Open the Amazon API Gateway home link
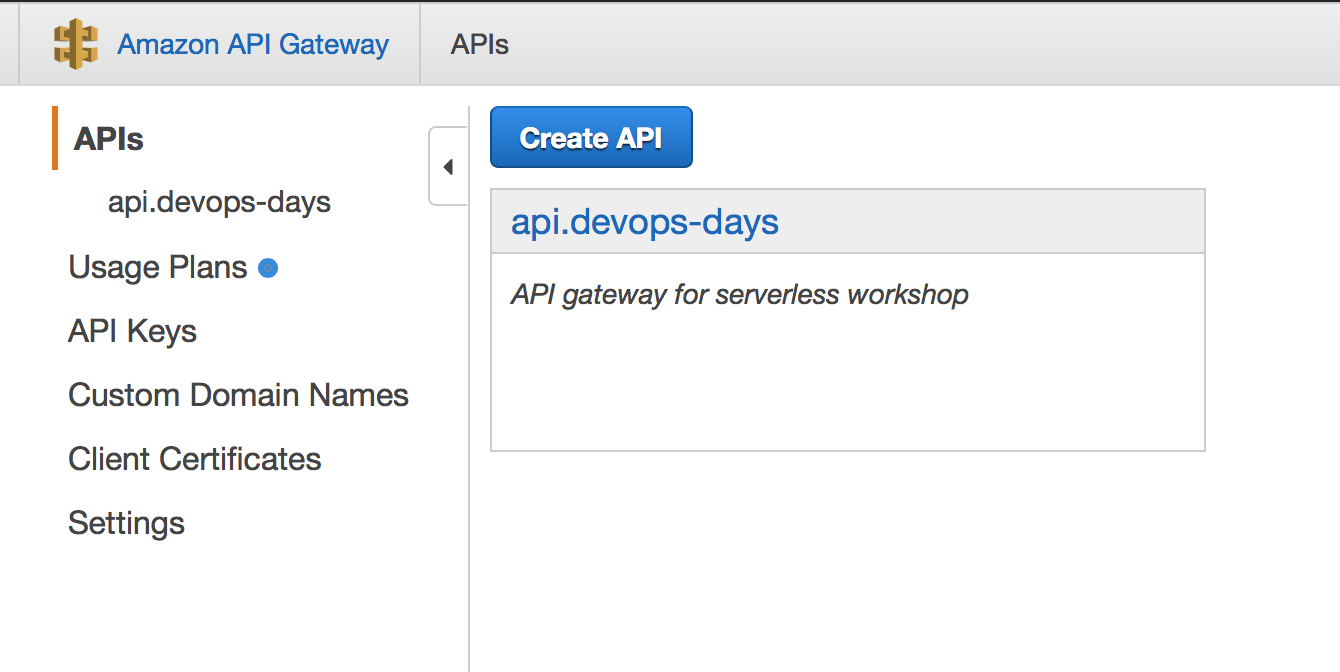 (253, 45)
